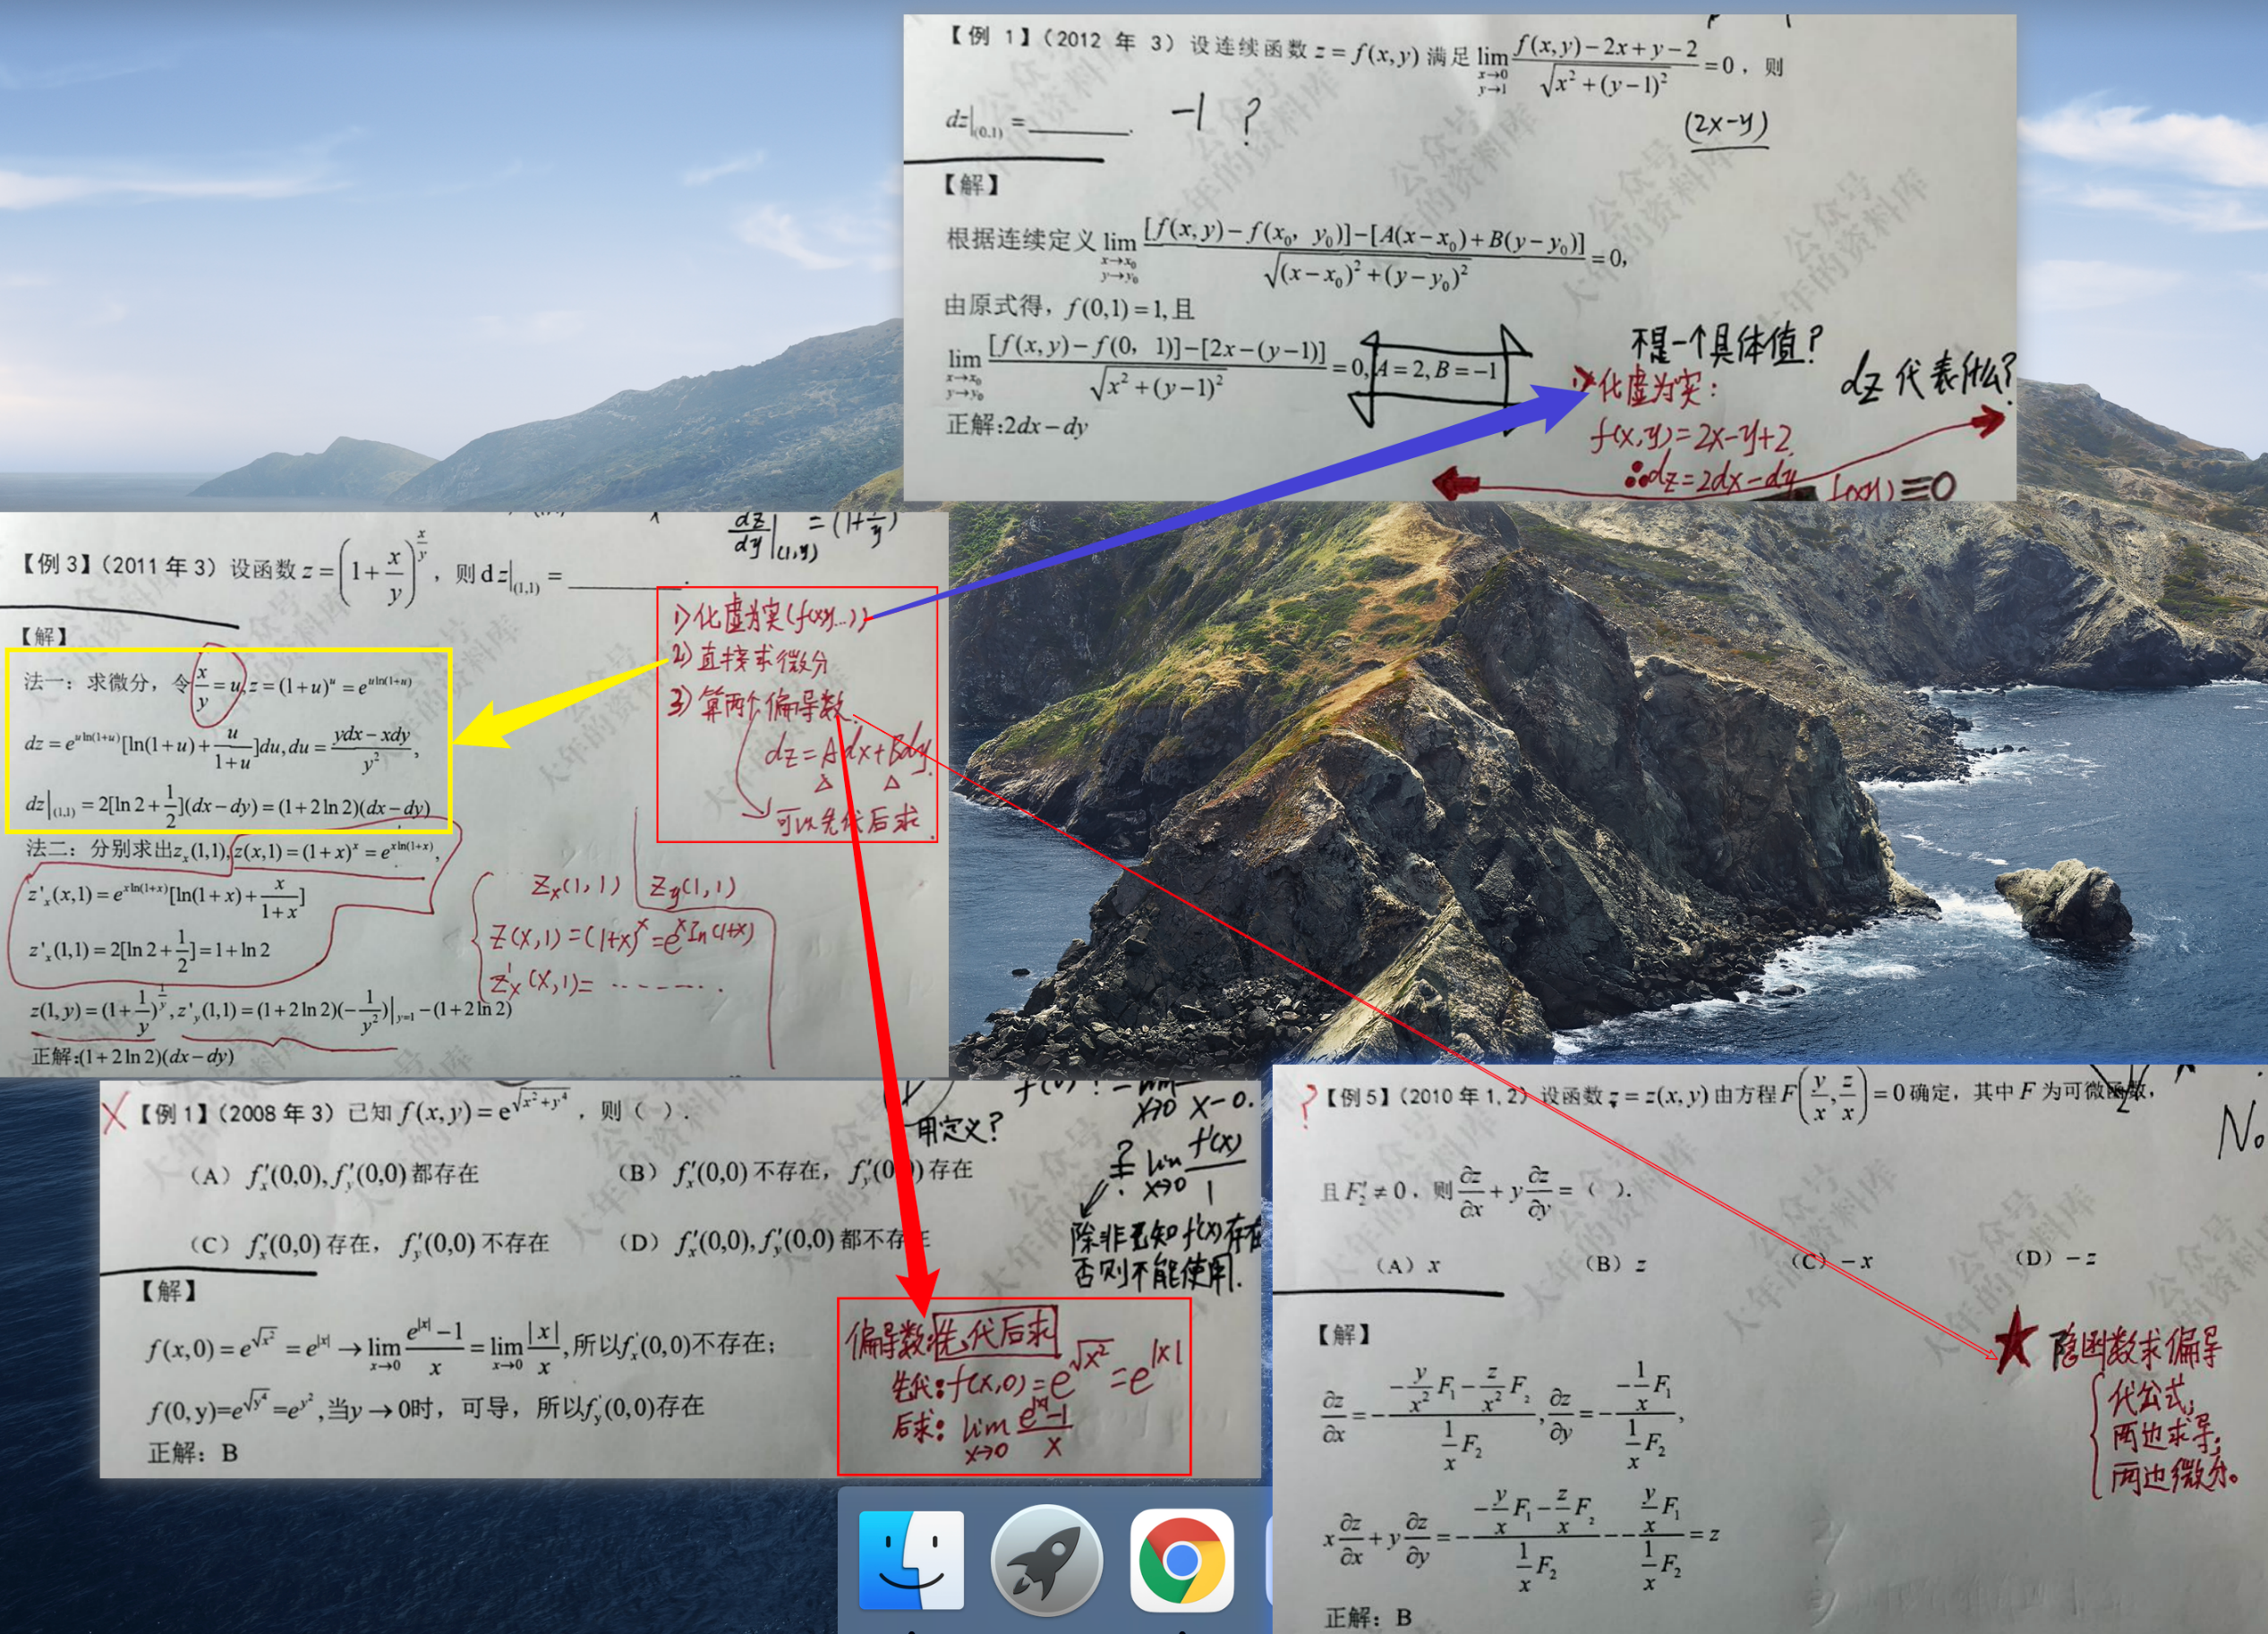Select answer option (A) x in 例5
The height and width of the screenshot is (1634, 2268).
click(x=1408, y=1266)
